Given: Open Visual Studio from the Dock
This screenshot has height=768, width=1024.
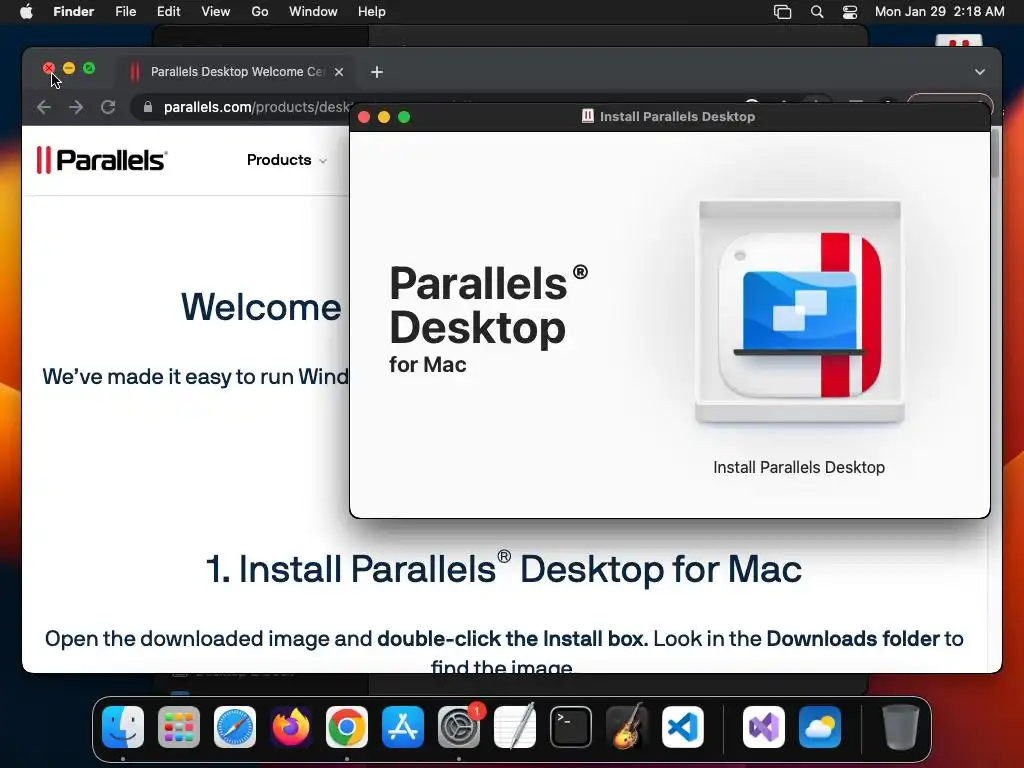Looking at the screenshot, I should [x=764, y=727].
